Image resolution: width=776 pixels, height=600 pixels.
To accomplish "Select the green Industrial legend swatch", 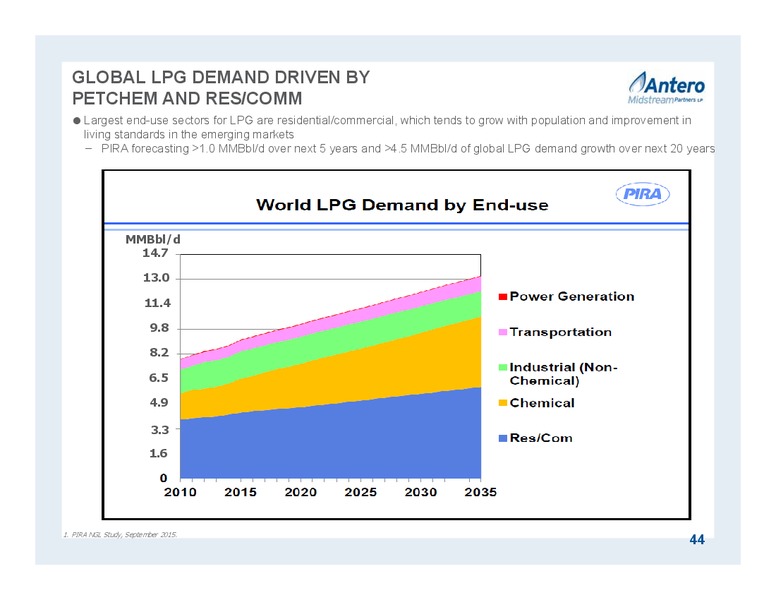I will click(503, 367).
